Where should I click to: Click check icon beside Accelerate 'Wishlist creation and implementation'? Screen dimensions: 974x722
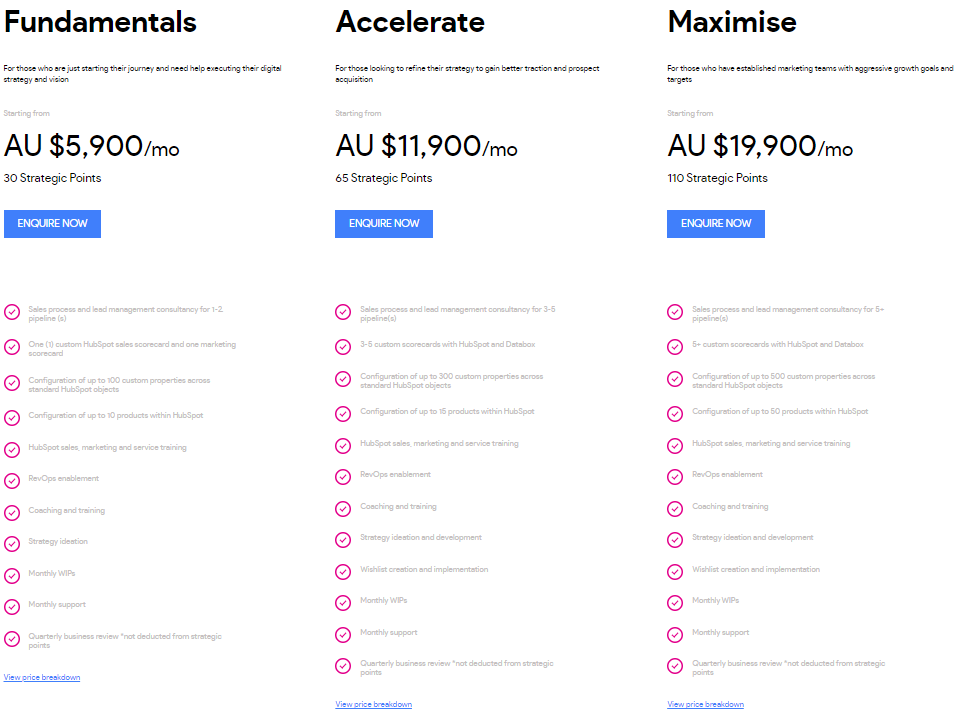(x=343, y=572)
